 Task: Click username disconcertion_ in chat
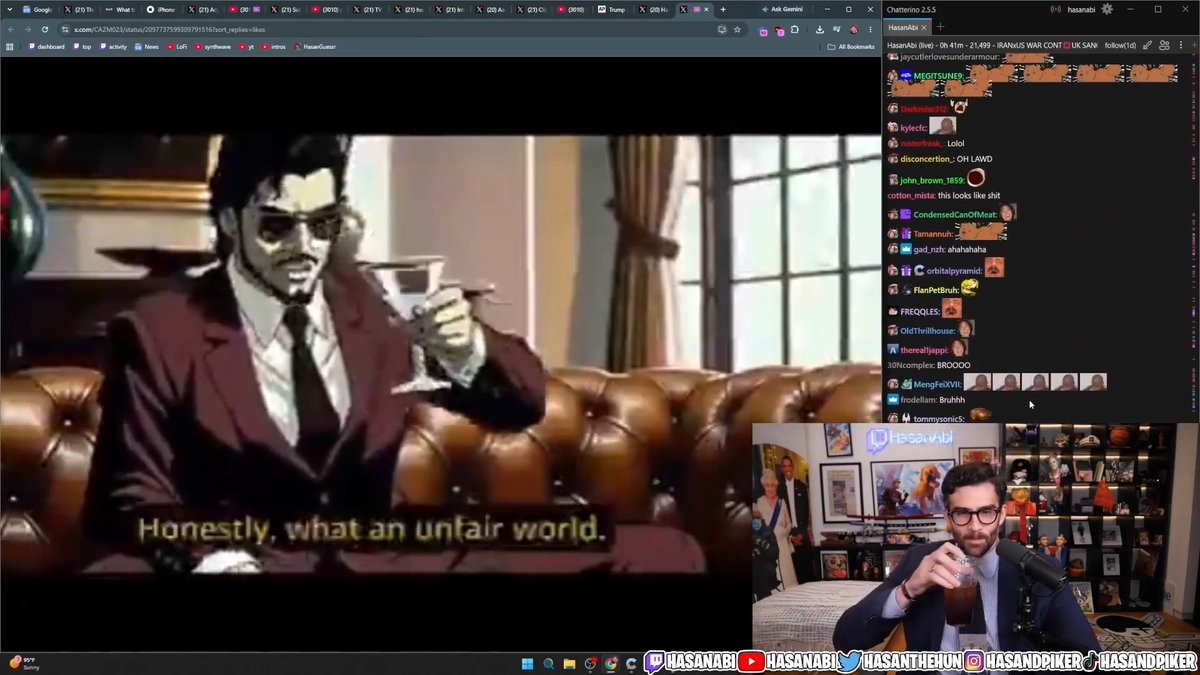pyautogui.click(x=926, y=159)
